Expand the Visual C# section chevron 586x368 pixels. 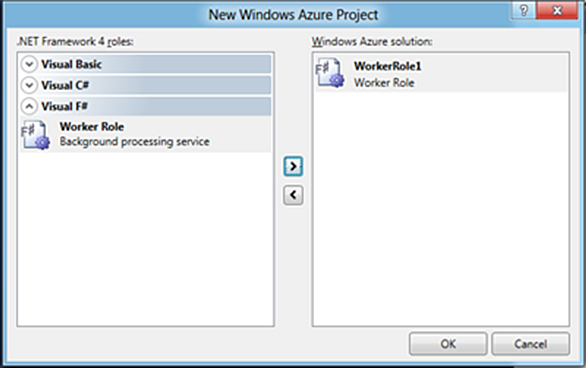(29, 85)
